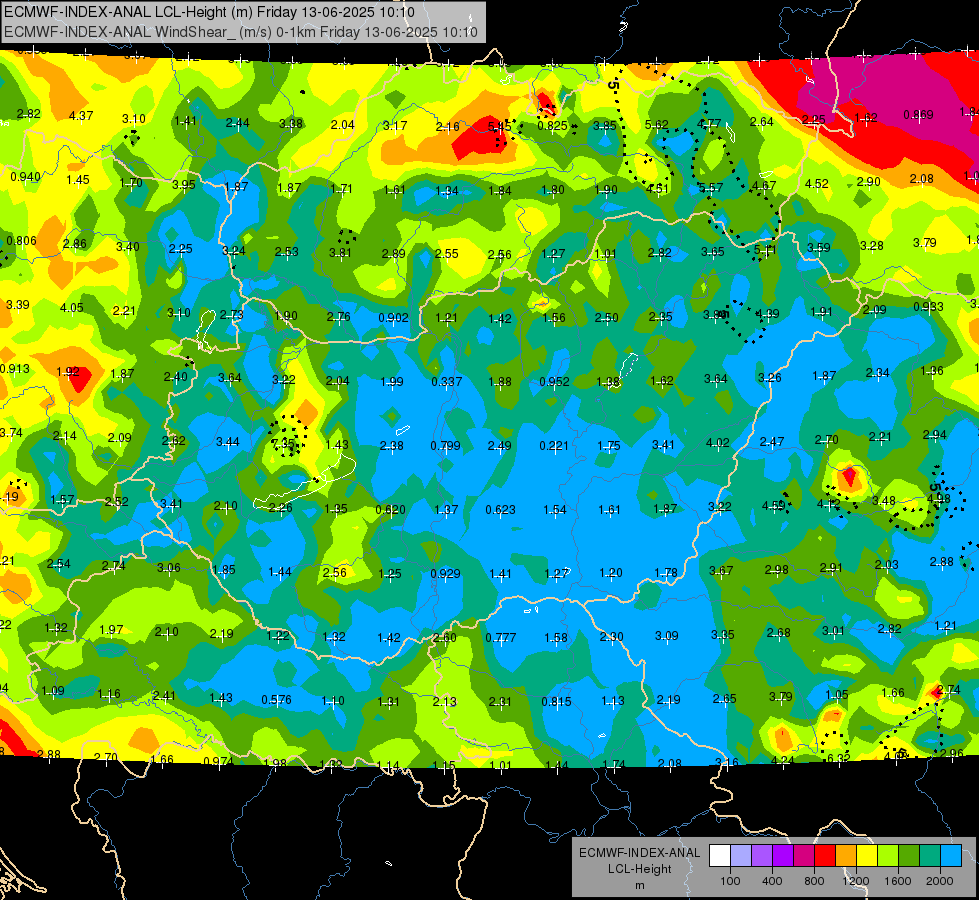Click the legend label 'LCL-Height'
The image size is (979, 900).
pos(639,869)
